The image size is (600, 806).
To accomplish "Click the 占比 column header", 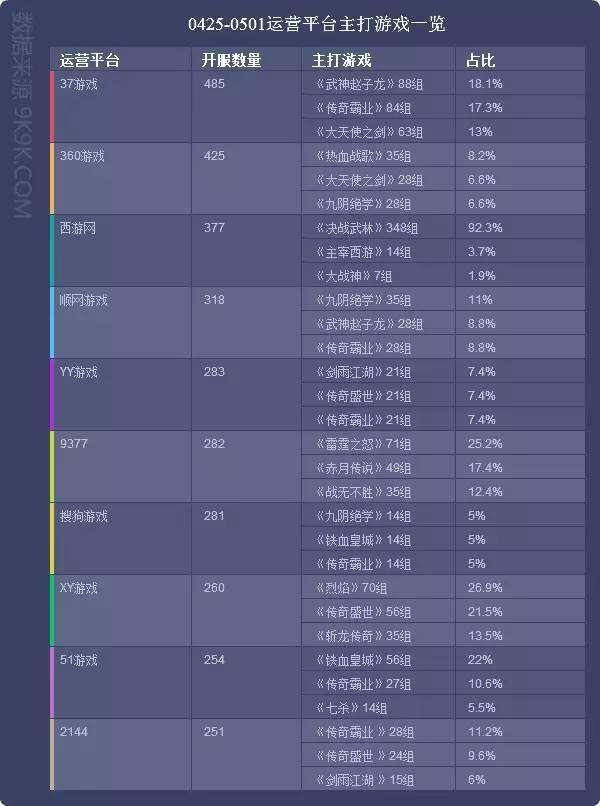I will pyautogui.click(x=480, y=60).
